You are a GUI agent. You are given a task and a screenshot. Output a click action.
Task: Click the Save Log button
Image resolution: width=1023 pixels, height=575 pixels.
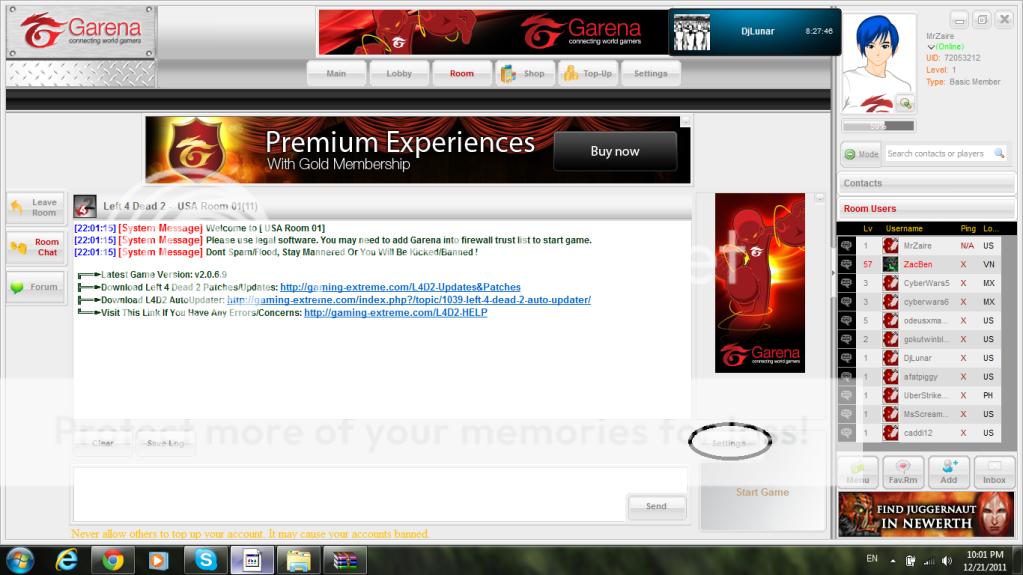(165, 443)
